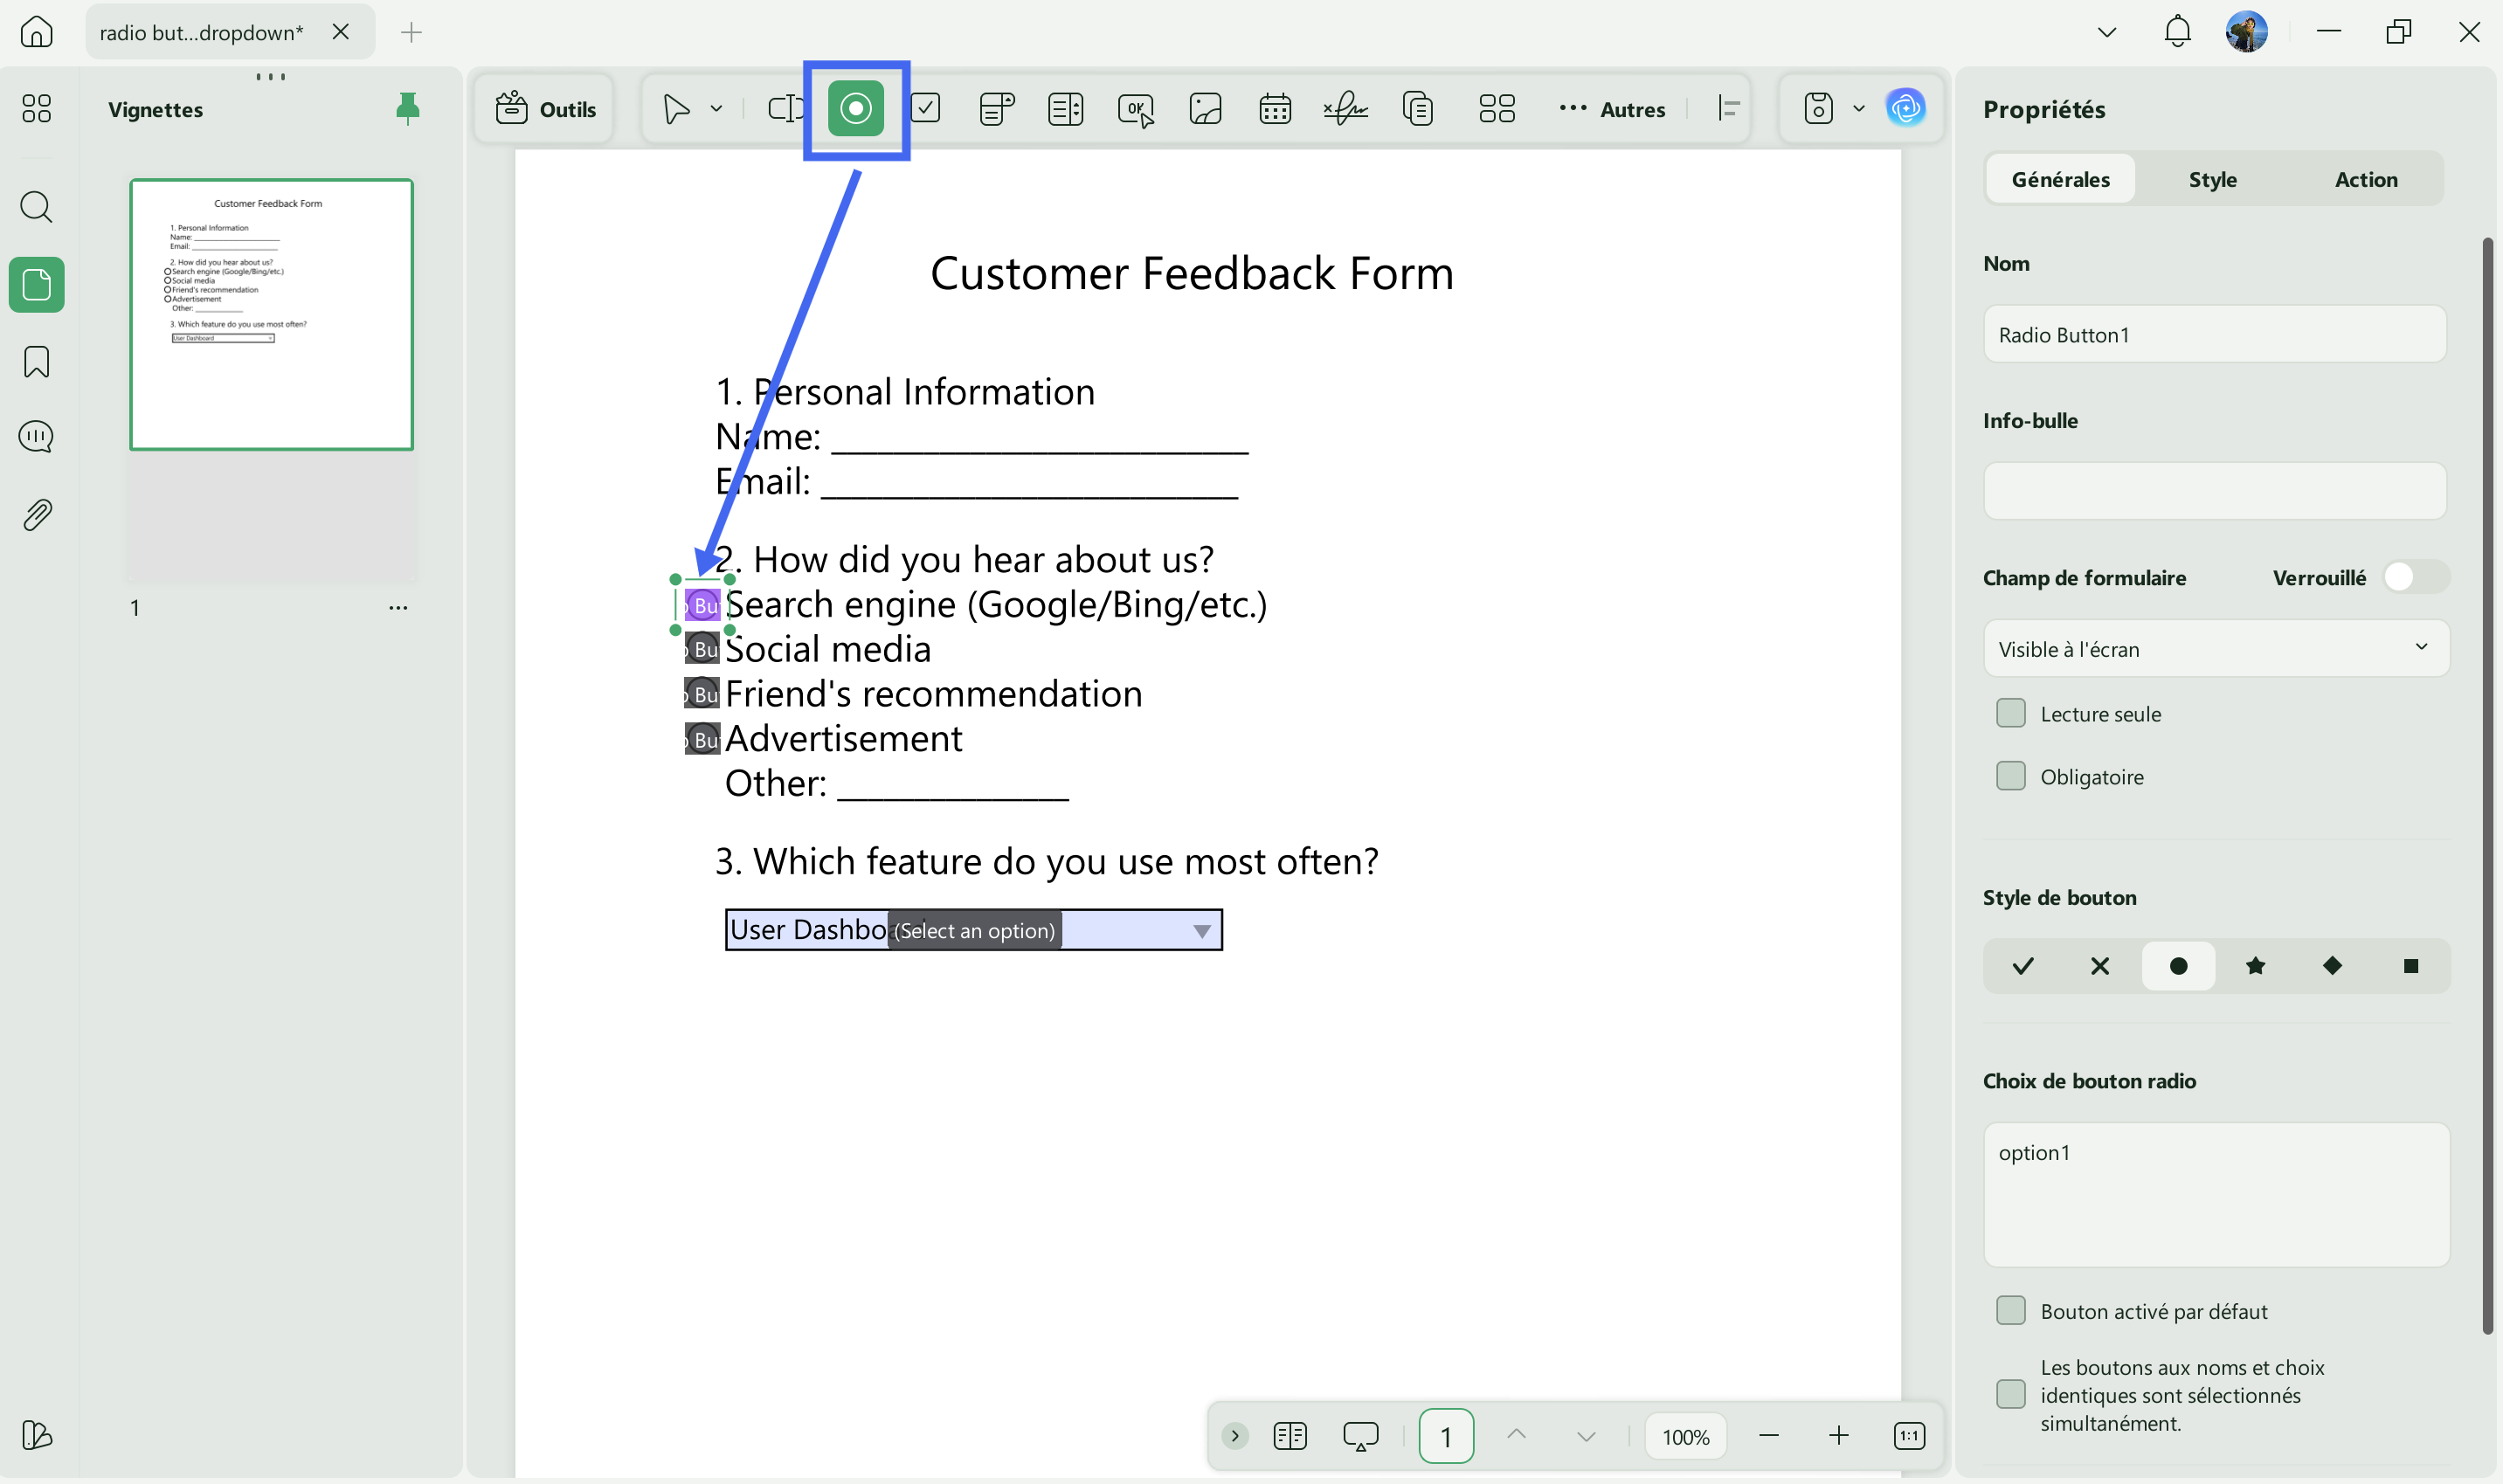Screen dimensions: 2503x1484
Task: Go to next page arrow
Action: (x=1586, y=1436)
